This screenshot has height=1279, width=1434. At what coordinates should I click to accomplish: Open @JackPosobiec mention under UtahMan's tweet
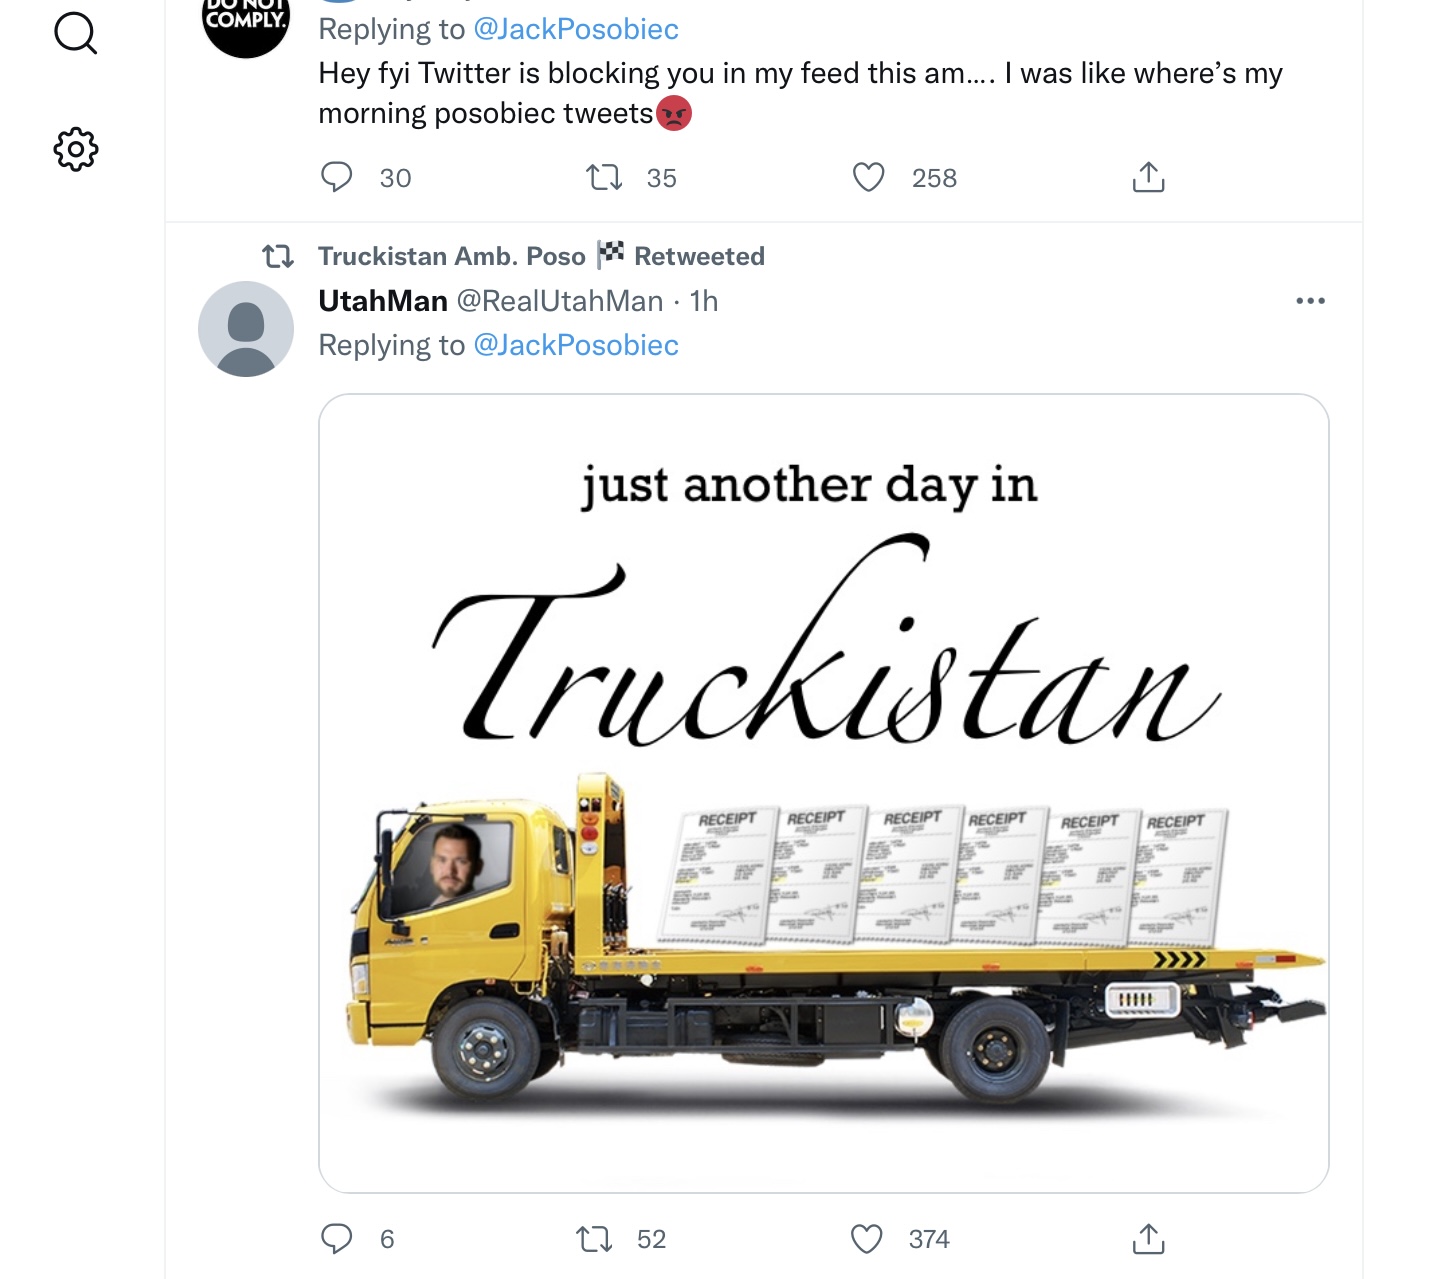[576, 345]
